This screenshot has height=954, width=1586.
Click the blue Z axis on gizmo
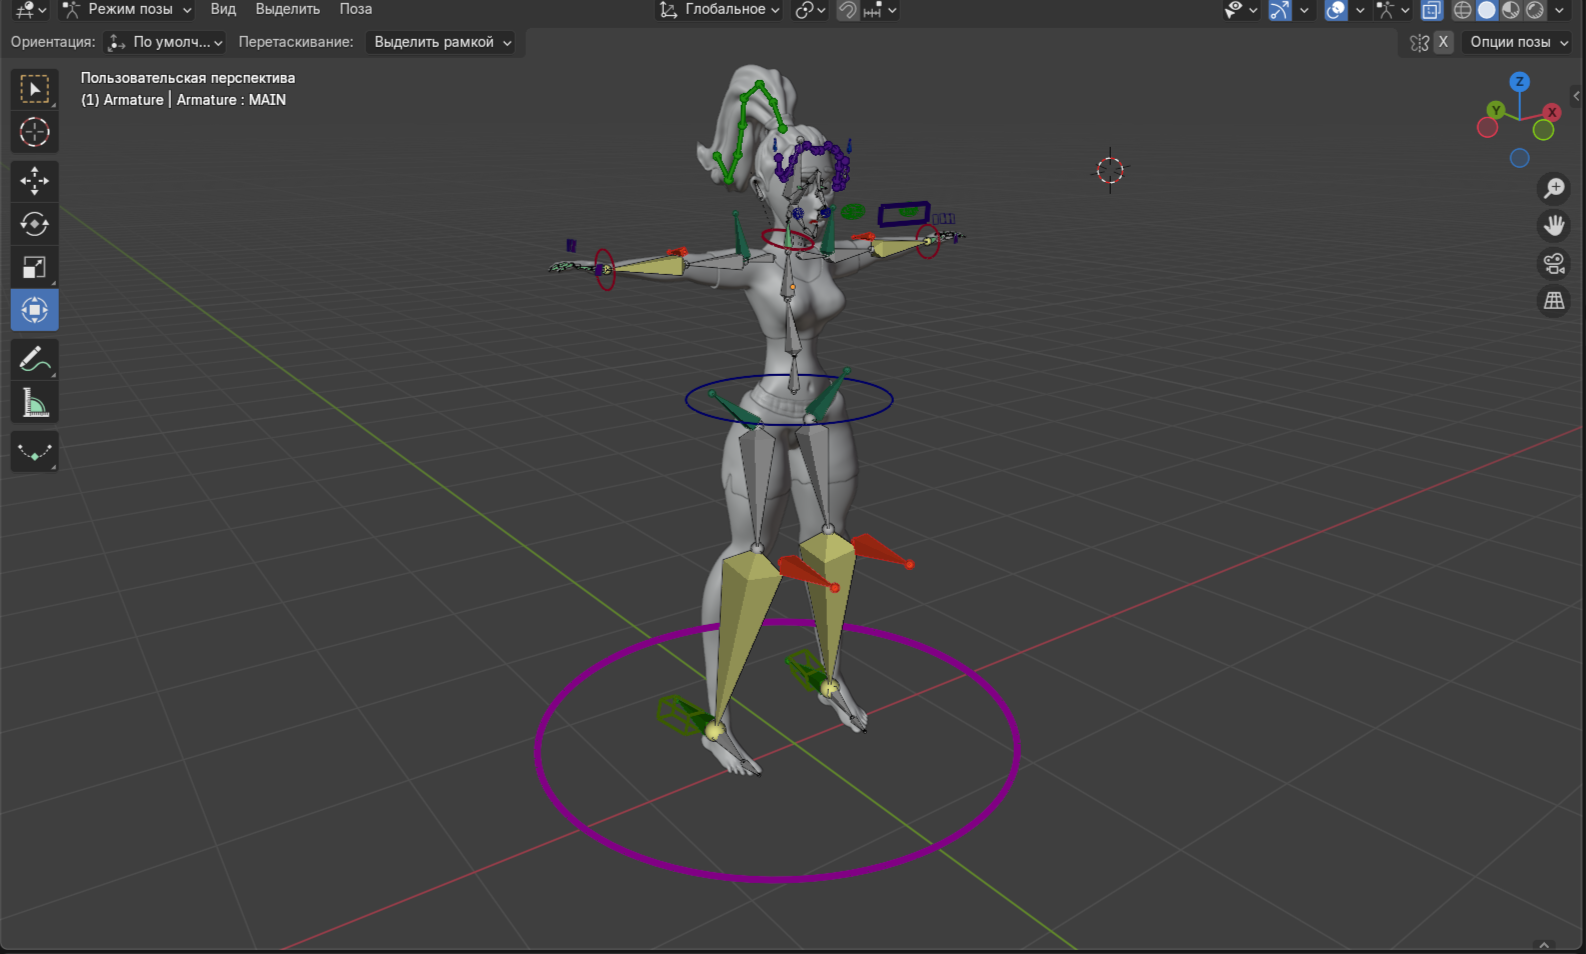pos(1519,82)
